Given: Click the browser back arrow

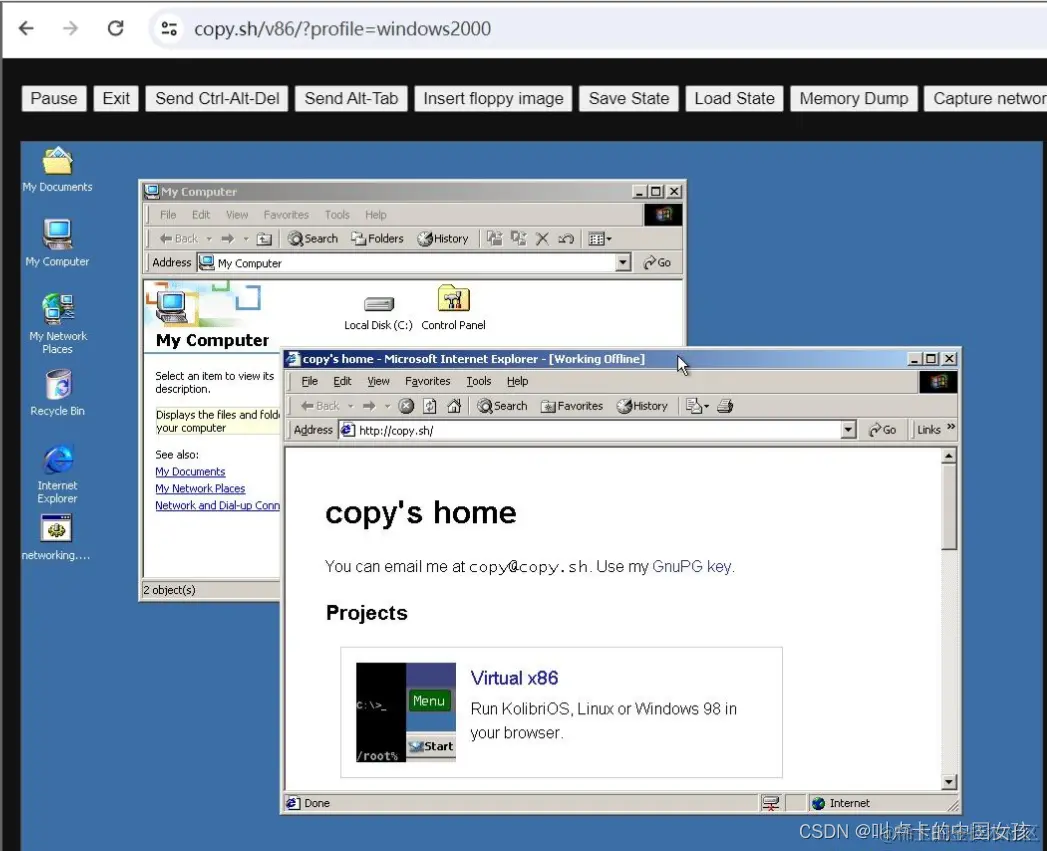Looking at the screenshot, I should click(x=26, y=28).
